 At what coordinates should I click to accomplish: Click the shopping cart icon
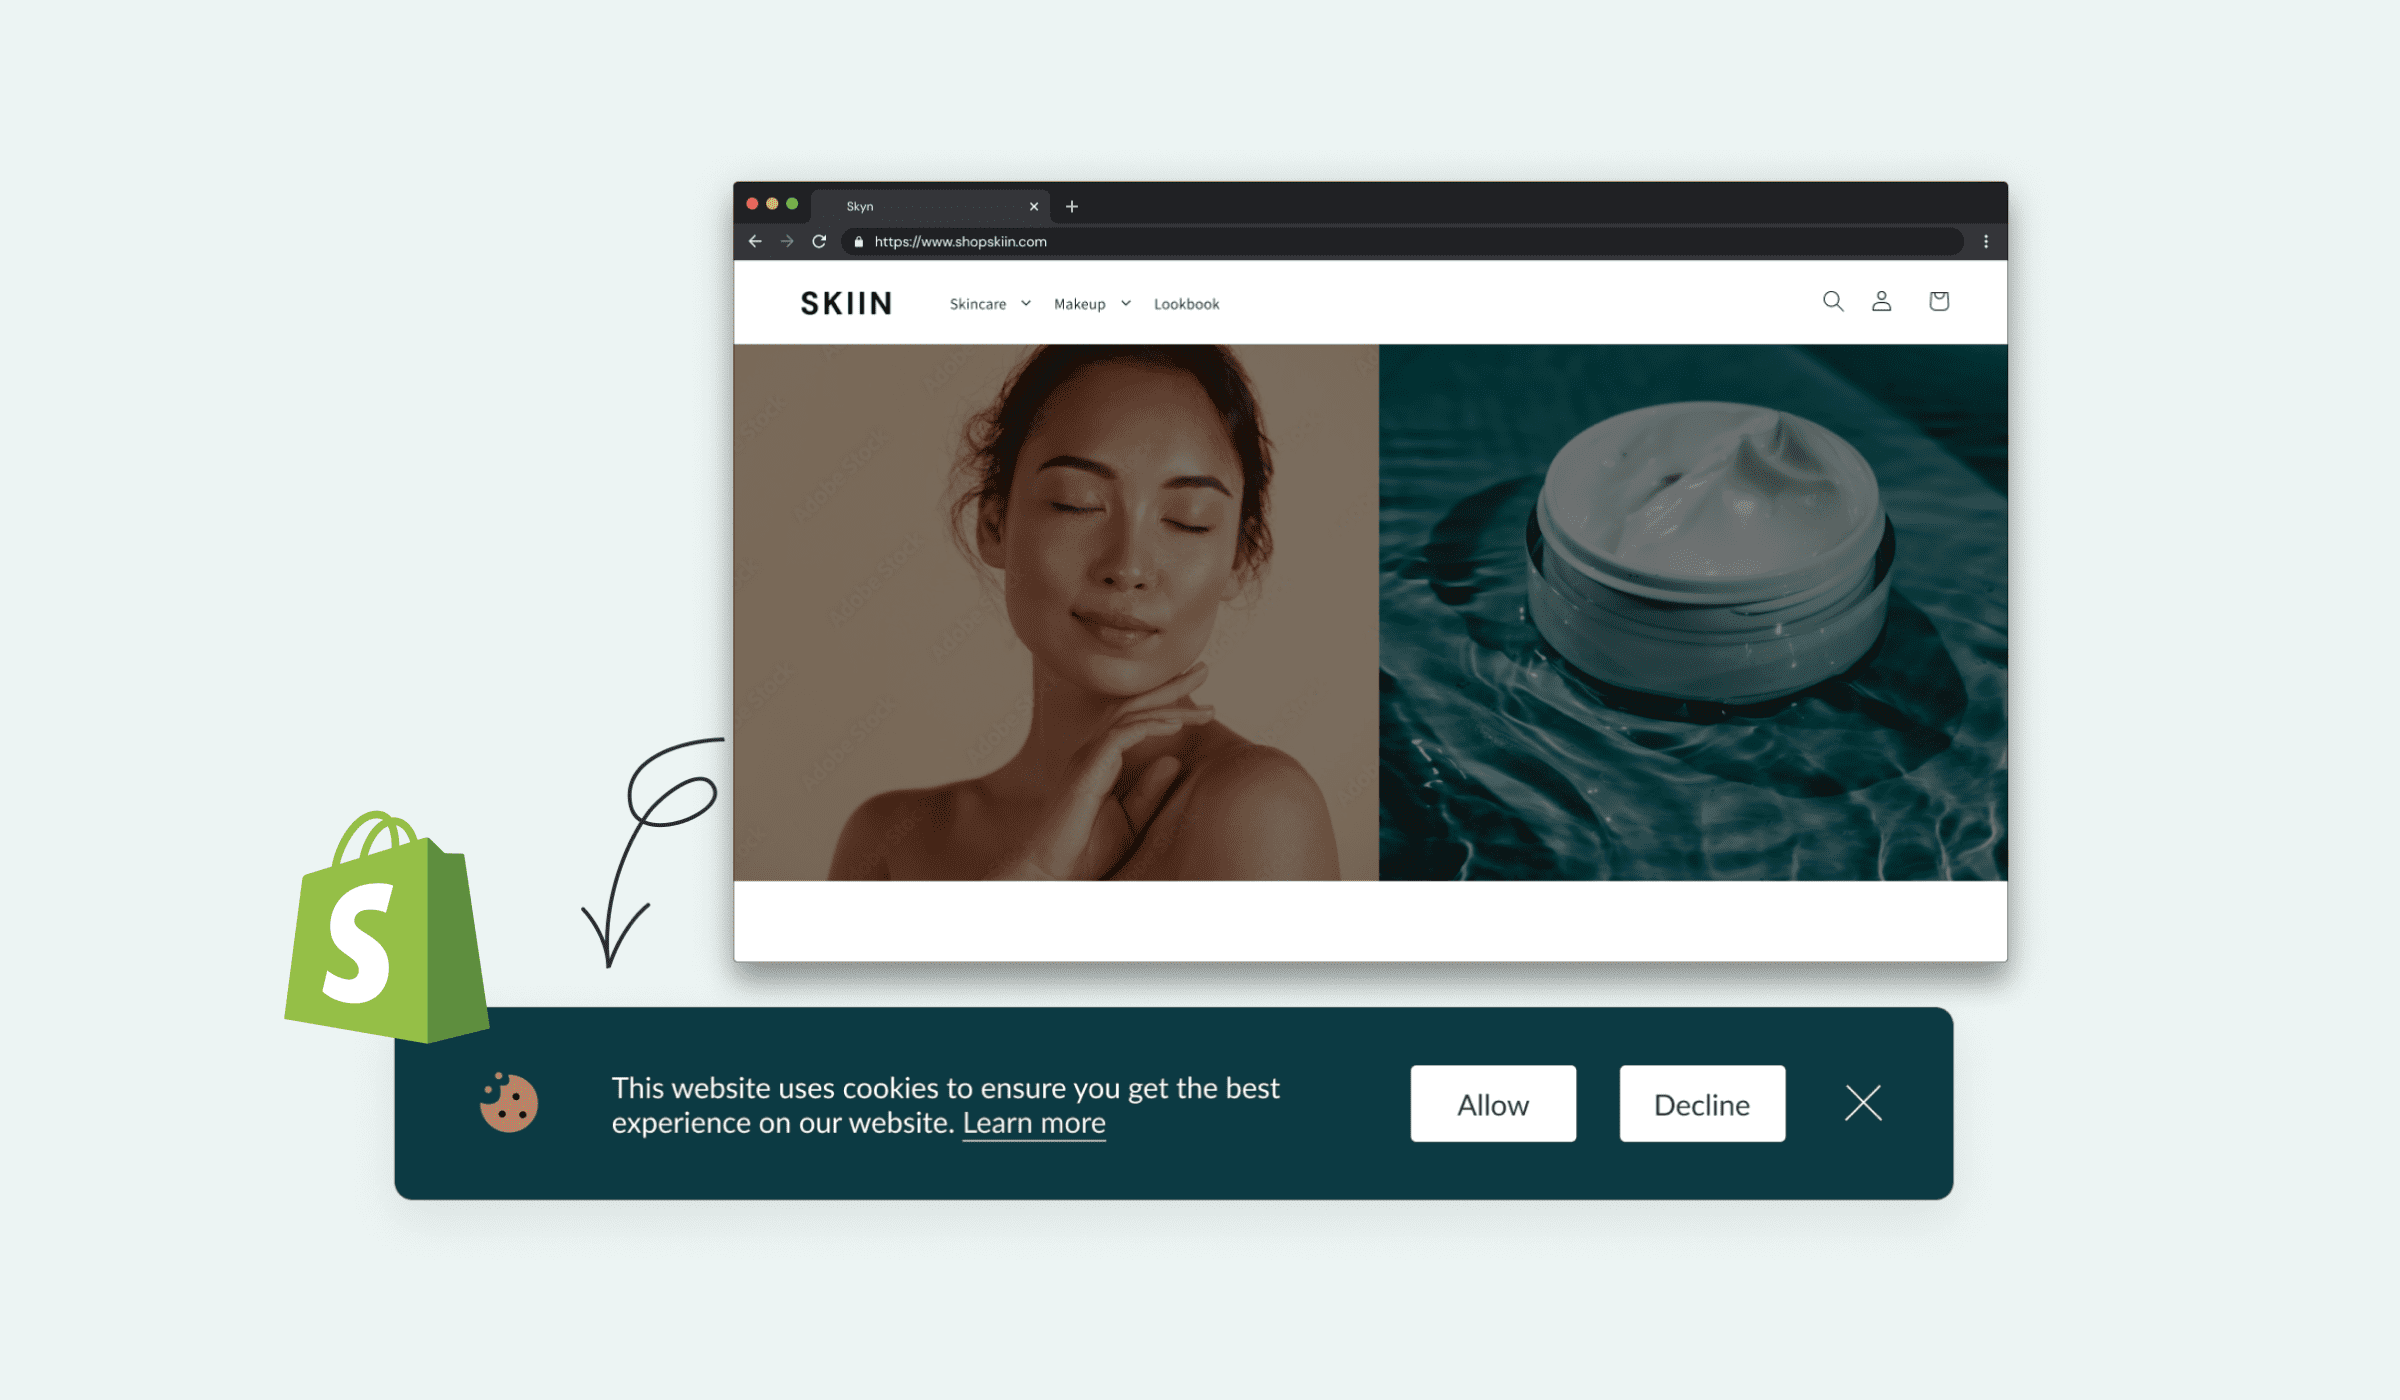[x=1937, y=302]
